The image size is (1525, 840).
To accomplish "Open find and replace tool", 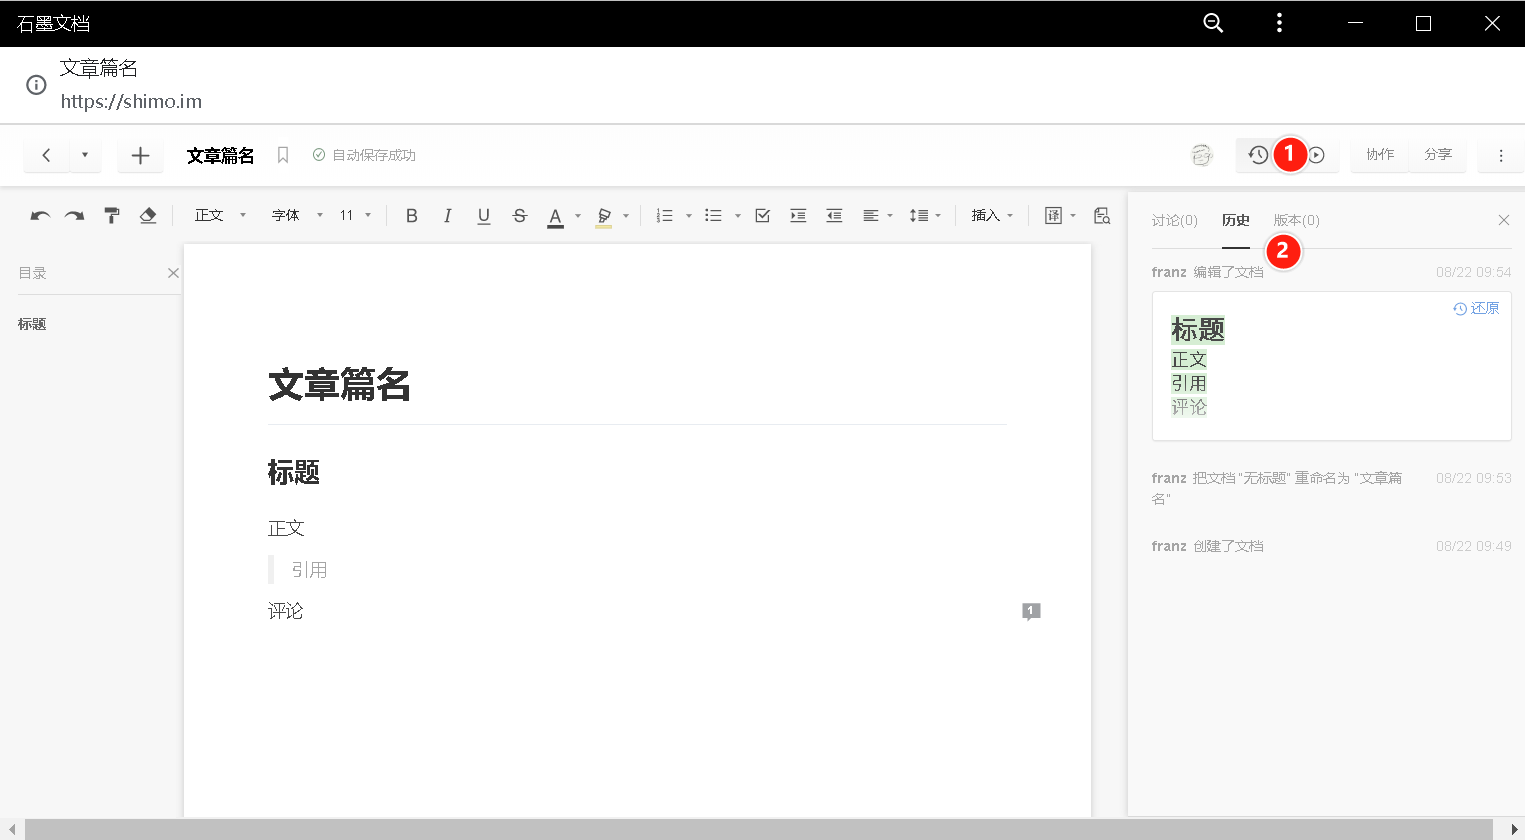I will click(1102, 215).
